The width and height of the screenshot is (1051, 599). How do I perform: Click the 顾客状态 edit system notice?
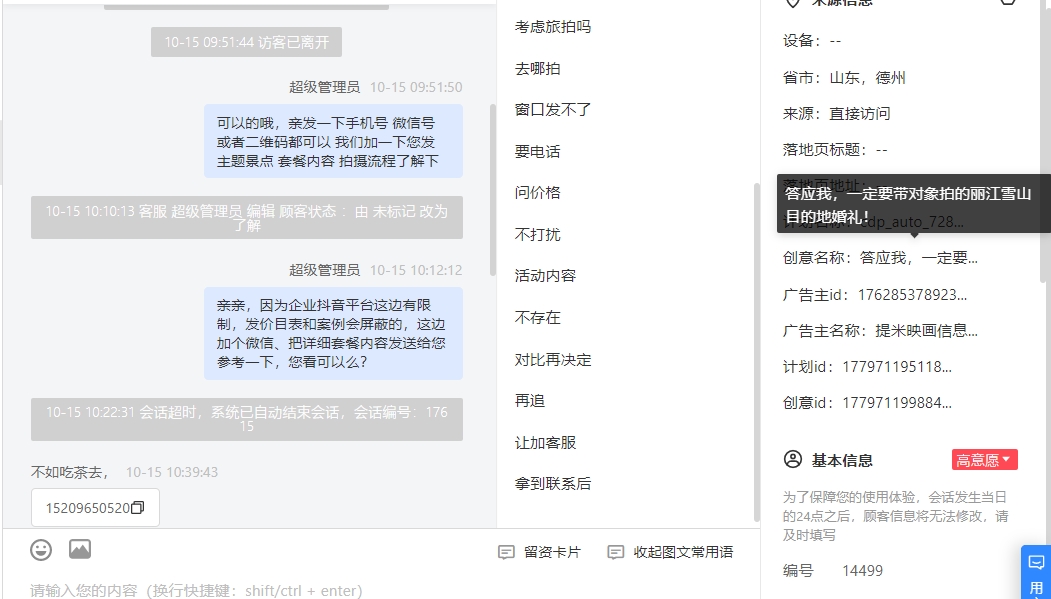coord(247,218)
